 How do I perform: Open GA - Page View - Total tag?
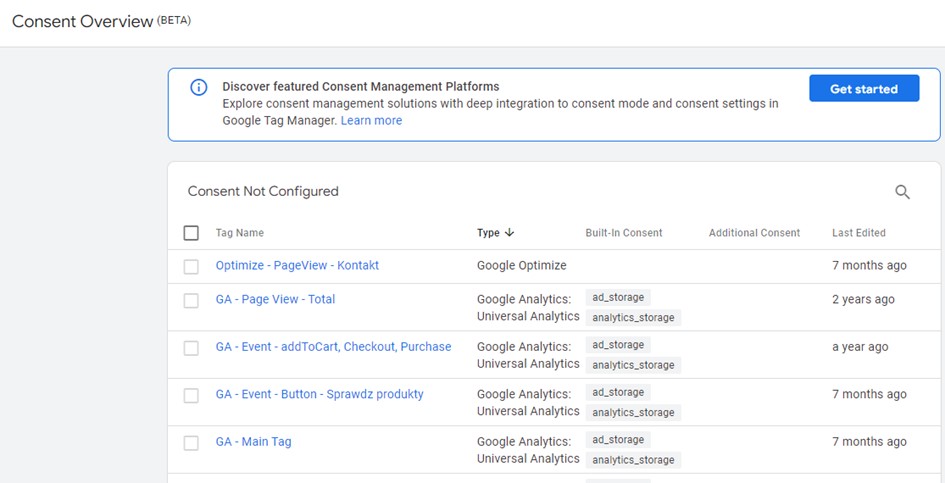pyautogui.click(x=275, y=299)
